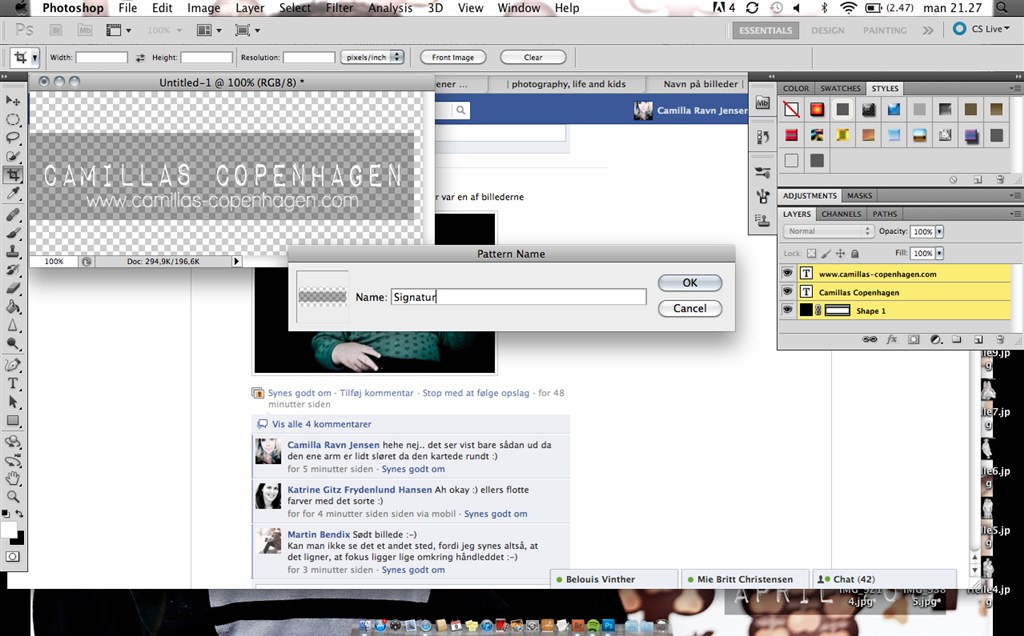
Task: Open the Styles panel options menu
Action: tap(1014, 88)
